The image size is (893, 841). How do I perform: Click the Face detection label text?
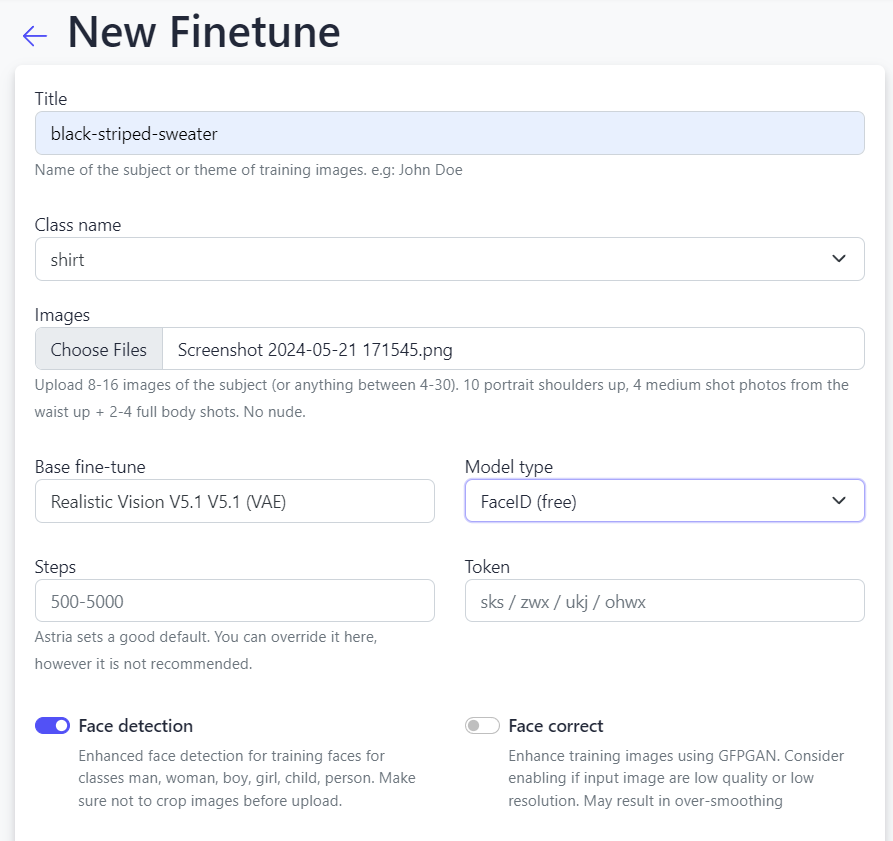[x=135, y=726]
